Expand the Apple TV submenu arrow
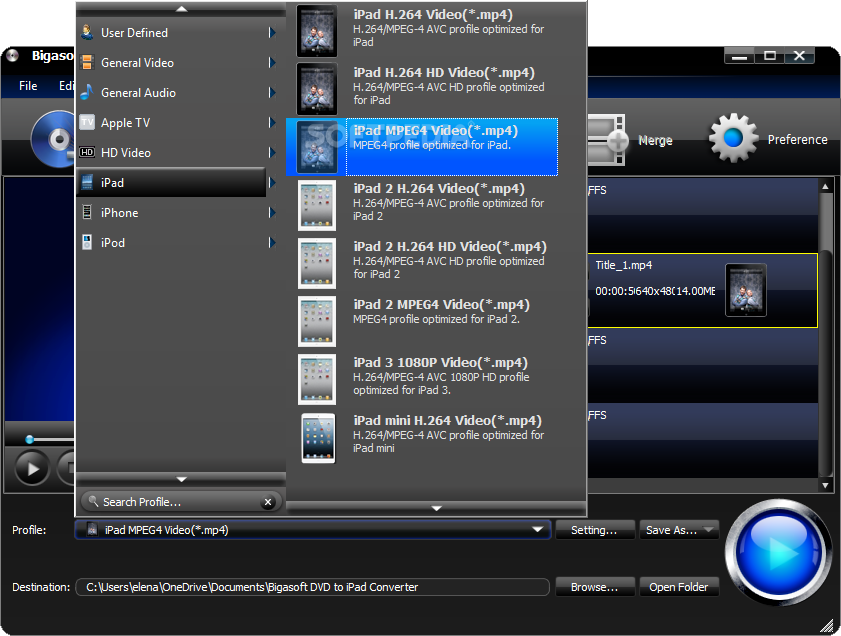The height and width of the screenshot is (636, 841). point(272,123)
